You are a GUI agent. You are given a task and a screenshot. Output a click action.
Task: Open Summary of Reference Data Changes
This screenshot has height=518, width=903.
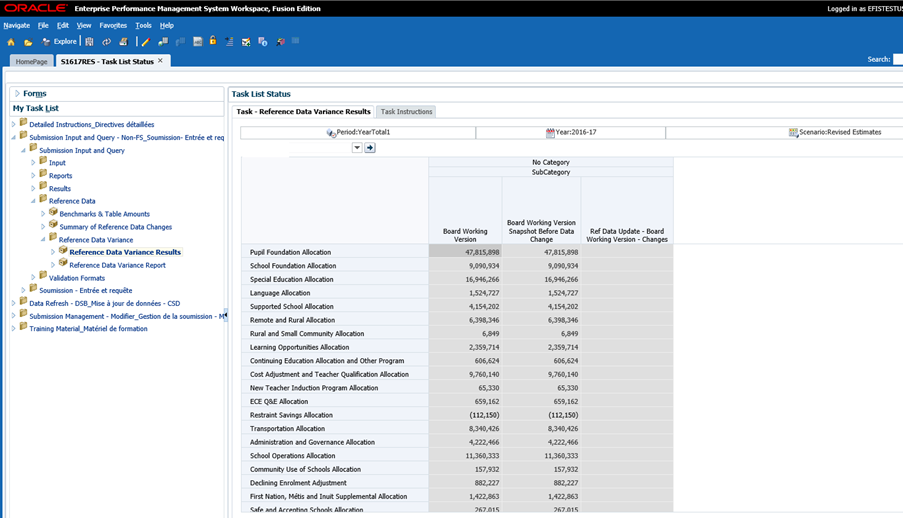(x=116, y=227)
